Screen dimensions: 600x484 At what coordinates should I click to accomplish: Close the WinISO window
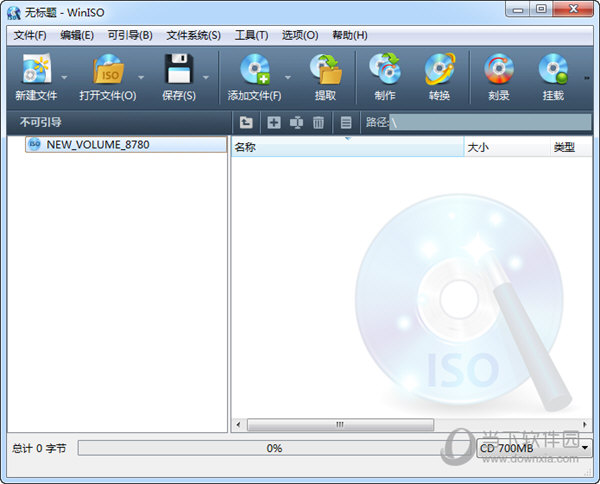pyautogui.click(x=573, y=9)
